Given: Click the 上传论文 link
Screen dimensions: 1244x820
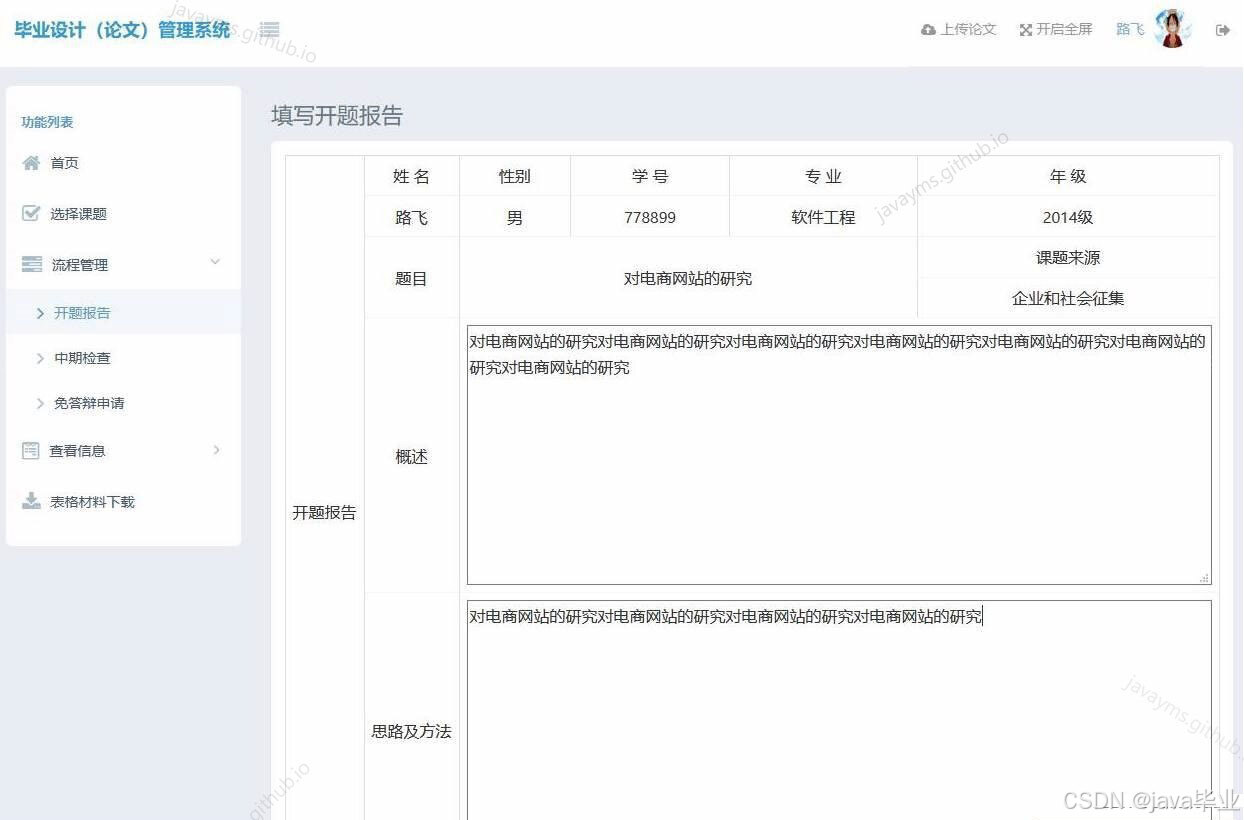Looking at the screenshot, I should (968, 30).
